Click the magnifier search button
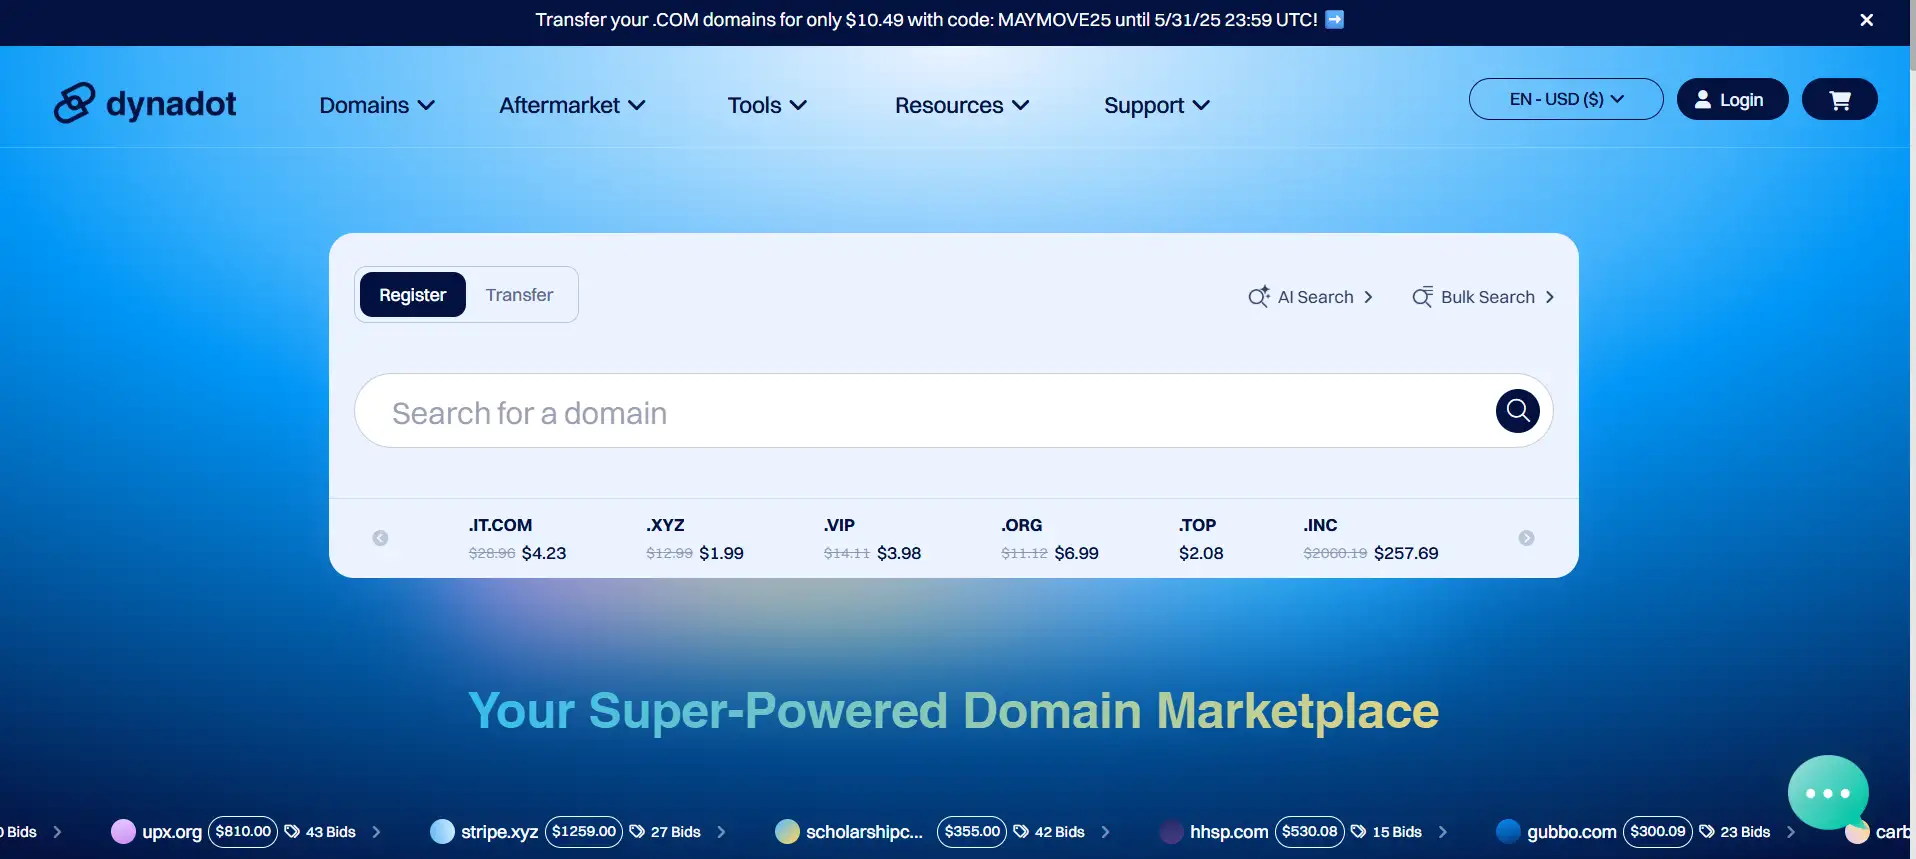The height and width of the screenshot is (859, 1916). click(x=1517, y=410)
